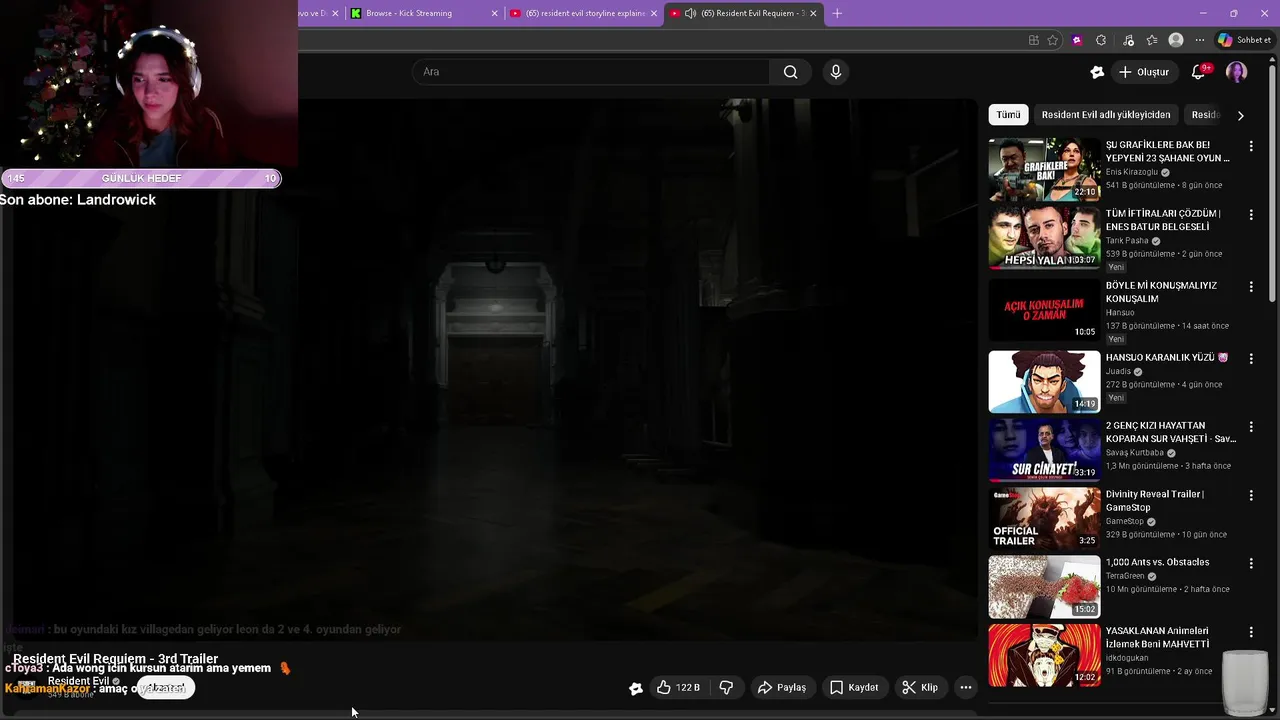Click the purple extension icon in the toolbar

pyautogui.click(x=1077, y=40)
